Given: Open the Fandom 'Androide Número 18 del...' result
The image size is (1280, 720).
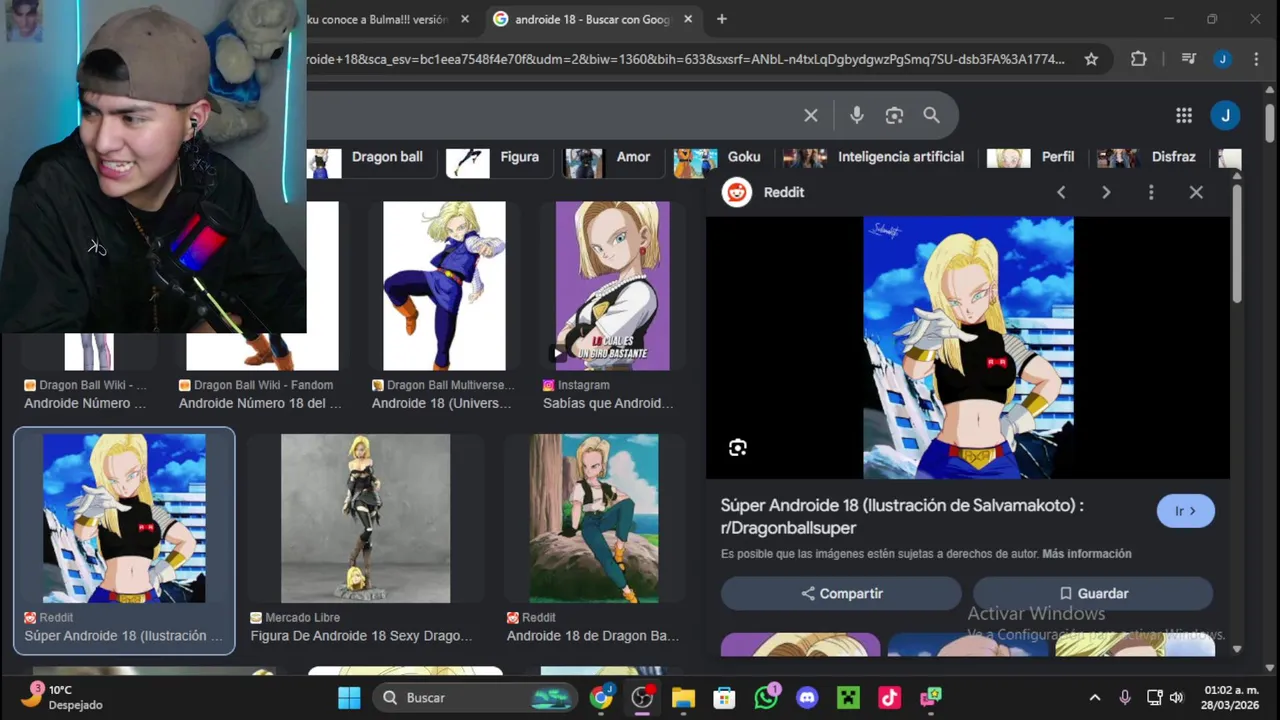Looking at the screenshot, I should [x=260, y=404].
